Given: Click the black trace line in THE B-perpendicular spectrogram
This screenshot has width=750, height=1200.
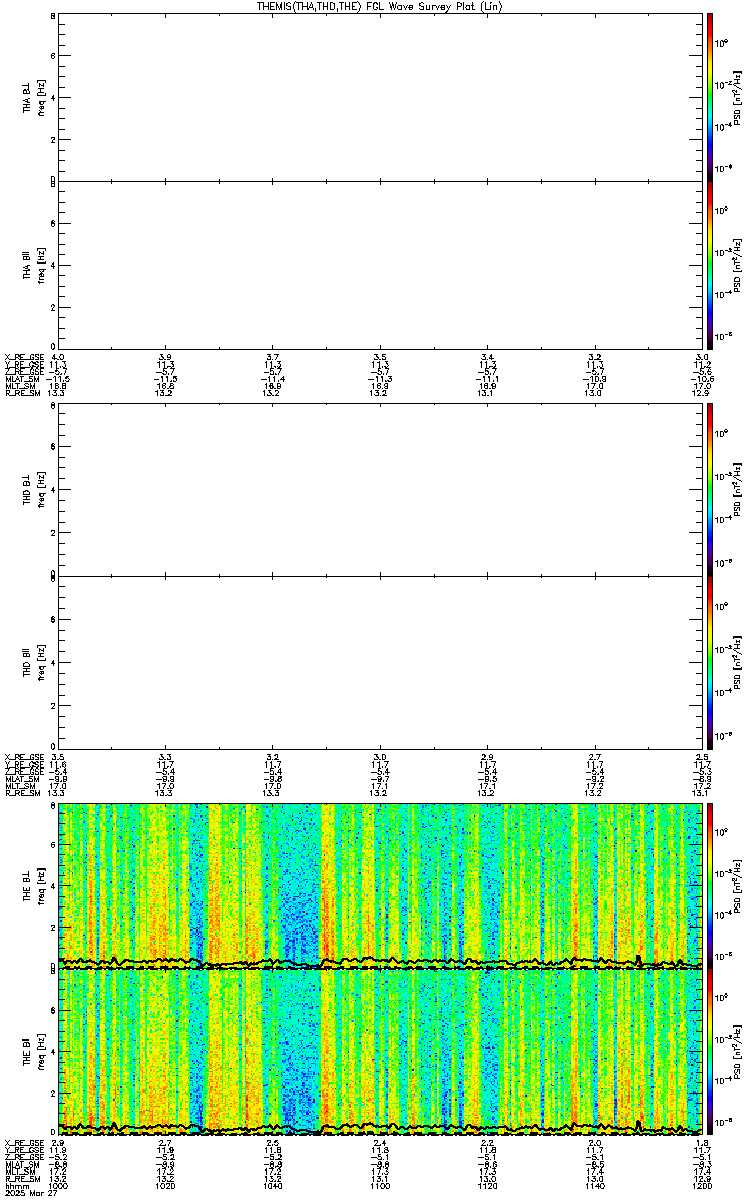Looking at the screenshot, I should (380, 960).
